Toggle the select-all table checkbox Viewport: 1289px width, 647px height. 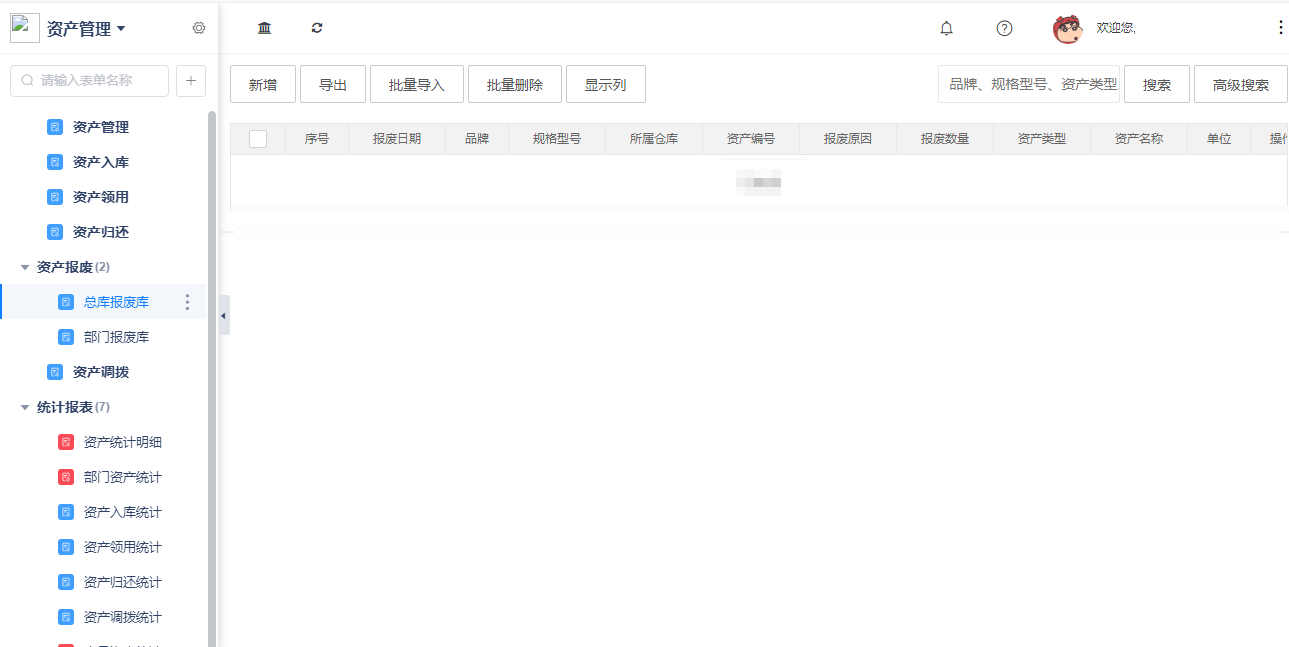pyautogui.click(x=258, y=139)
